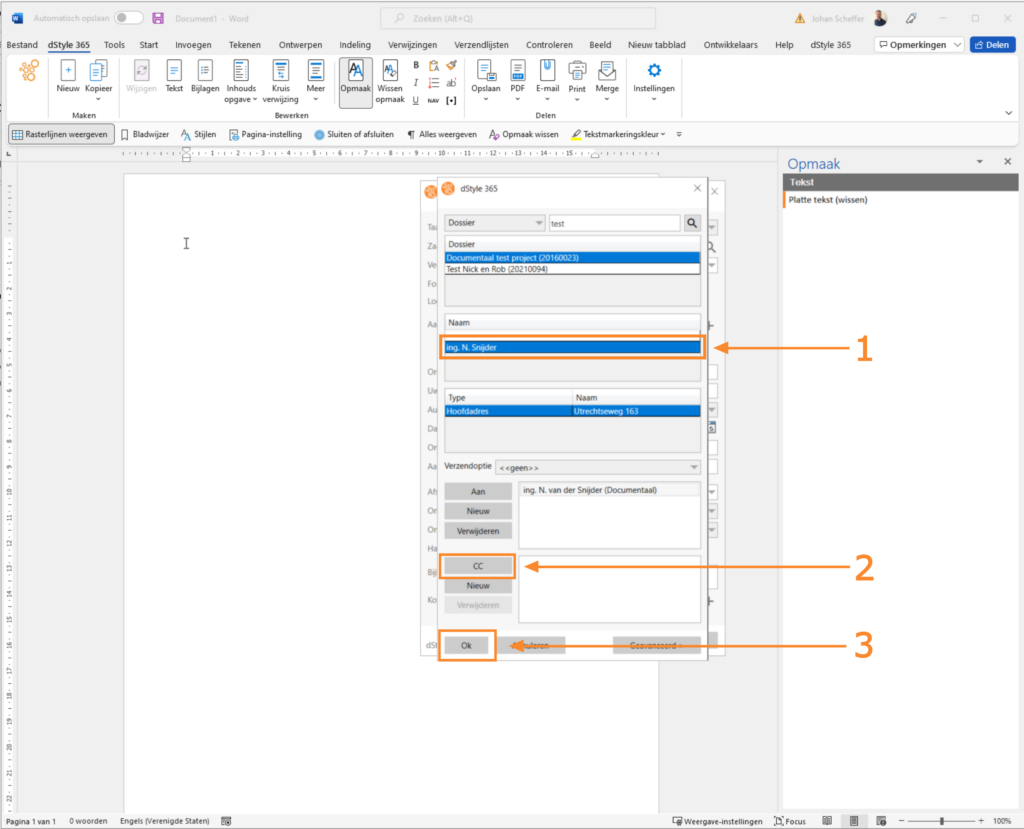Click the Focus mode icon in status bar

[x=790, y=821]
